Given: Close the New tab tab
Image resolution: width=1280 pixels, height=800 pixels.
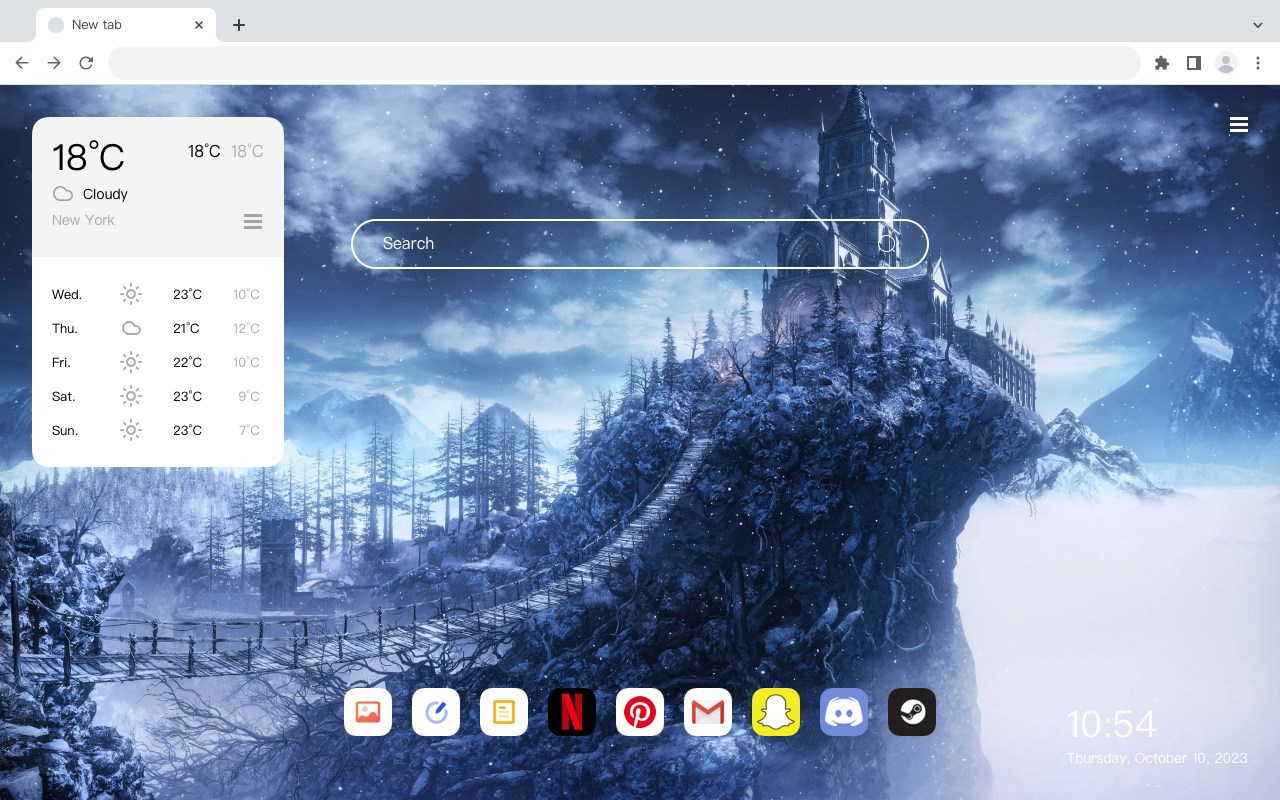Looking at the screenshot, I should [x=199, y=25].
